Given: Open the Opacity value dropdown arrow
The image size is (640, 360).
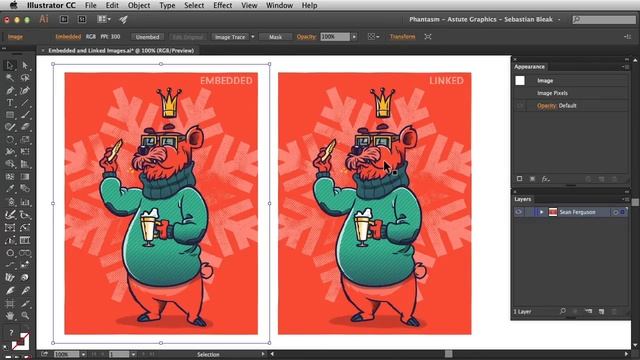Looking at the screenshot, I should pos(354,37).
